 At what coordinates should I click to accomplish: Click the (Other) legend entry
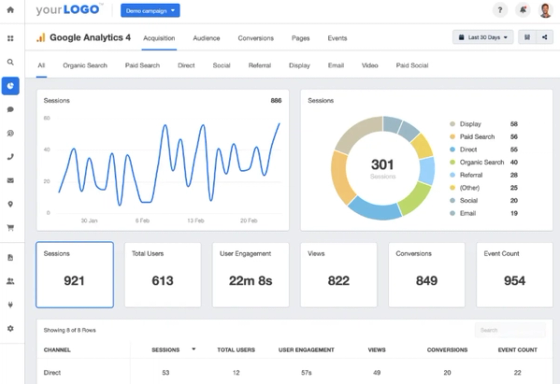(x=483, y=188)
